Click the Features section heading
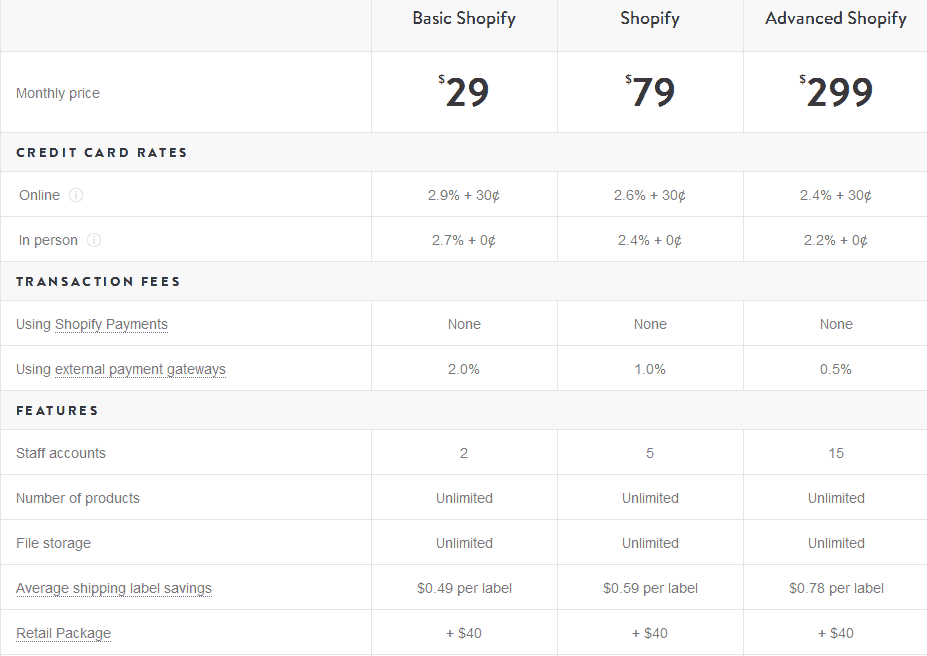 57,411
